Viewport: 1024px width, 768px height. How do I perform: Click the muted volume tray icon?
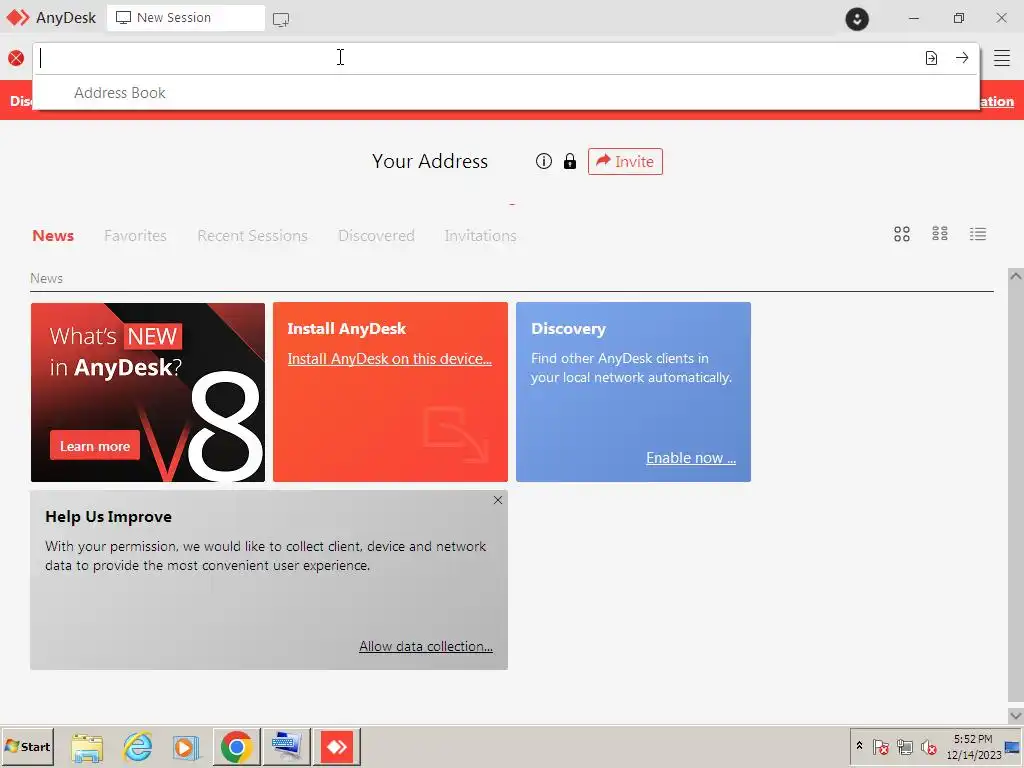[x=928, y=746]
